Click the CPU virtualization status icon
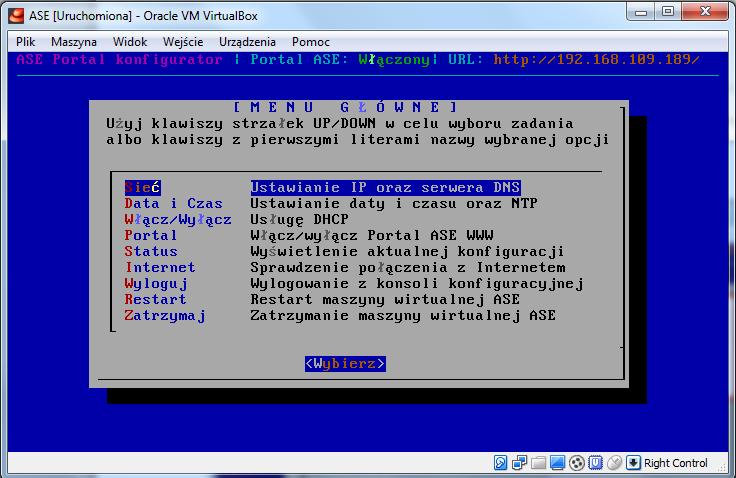736x478 pixels. 595,463
